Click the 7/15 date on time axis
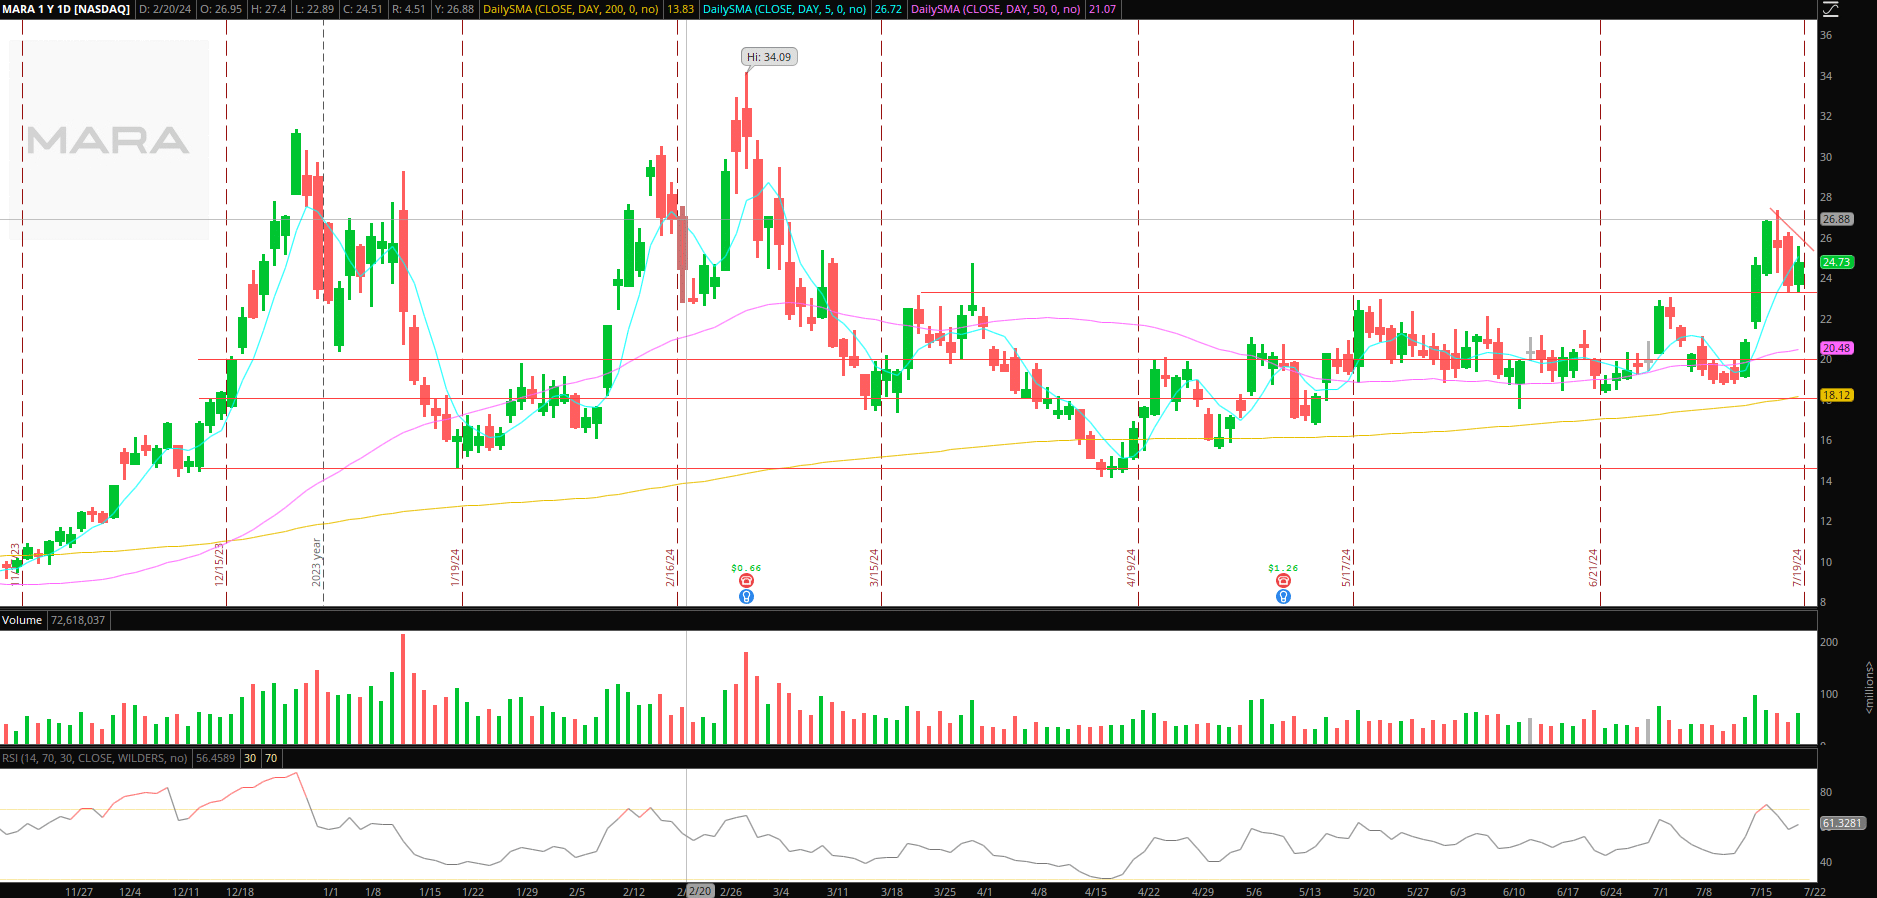Image resolution: width=1877 pixels, height=898 pixels. click(1760, 891)
